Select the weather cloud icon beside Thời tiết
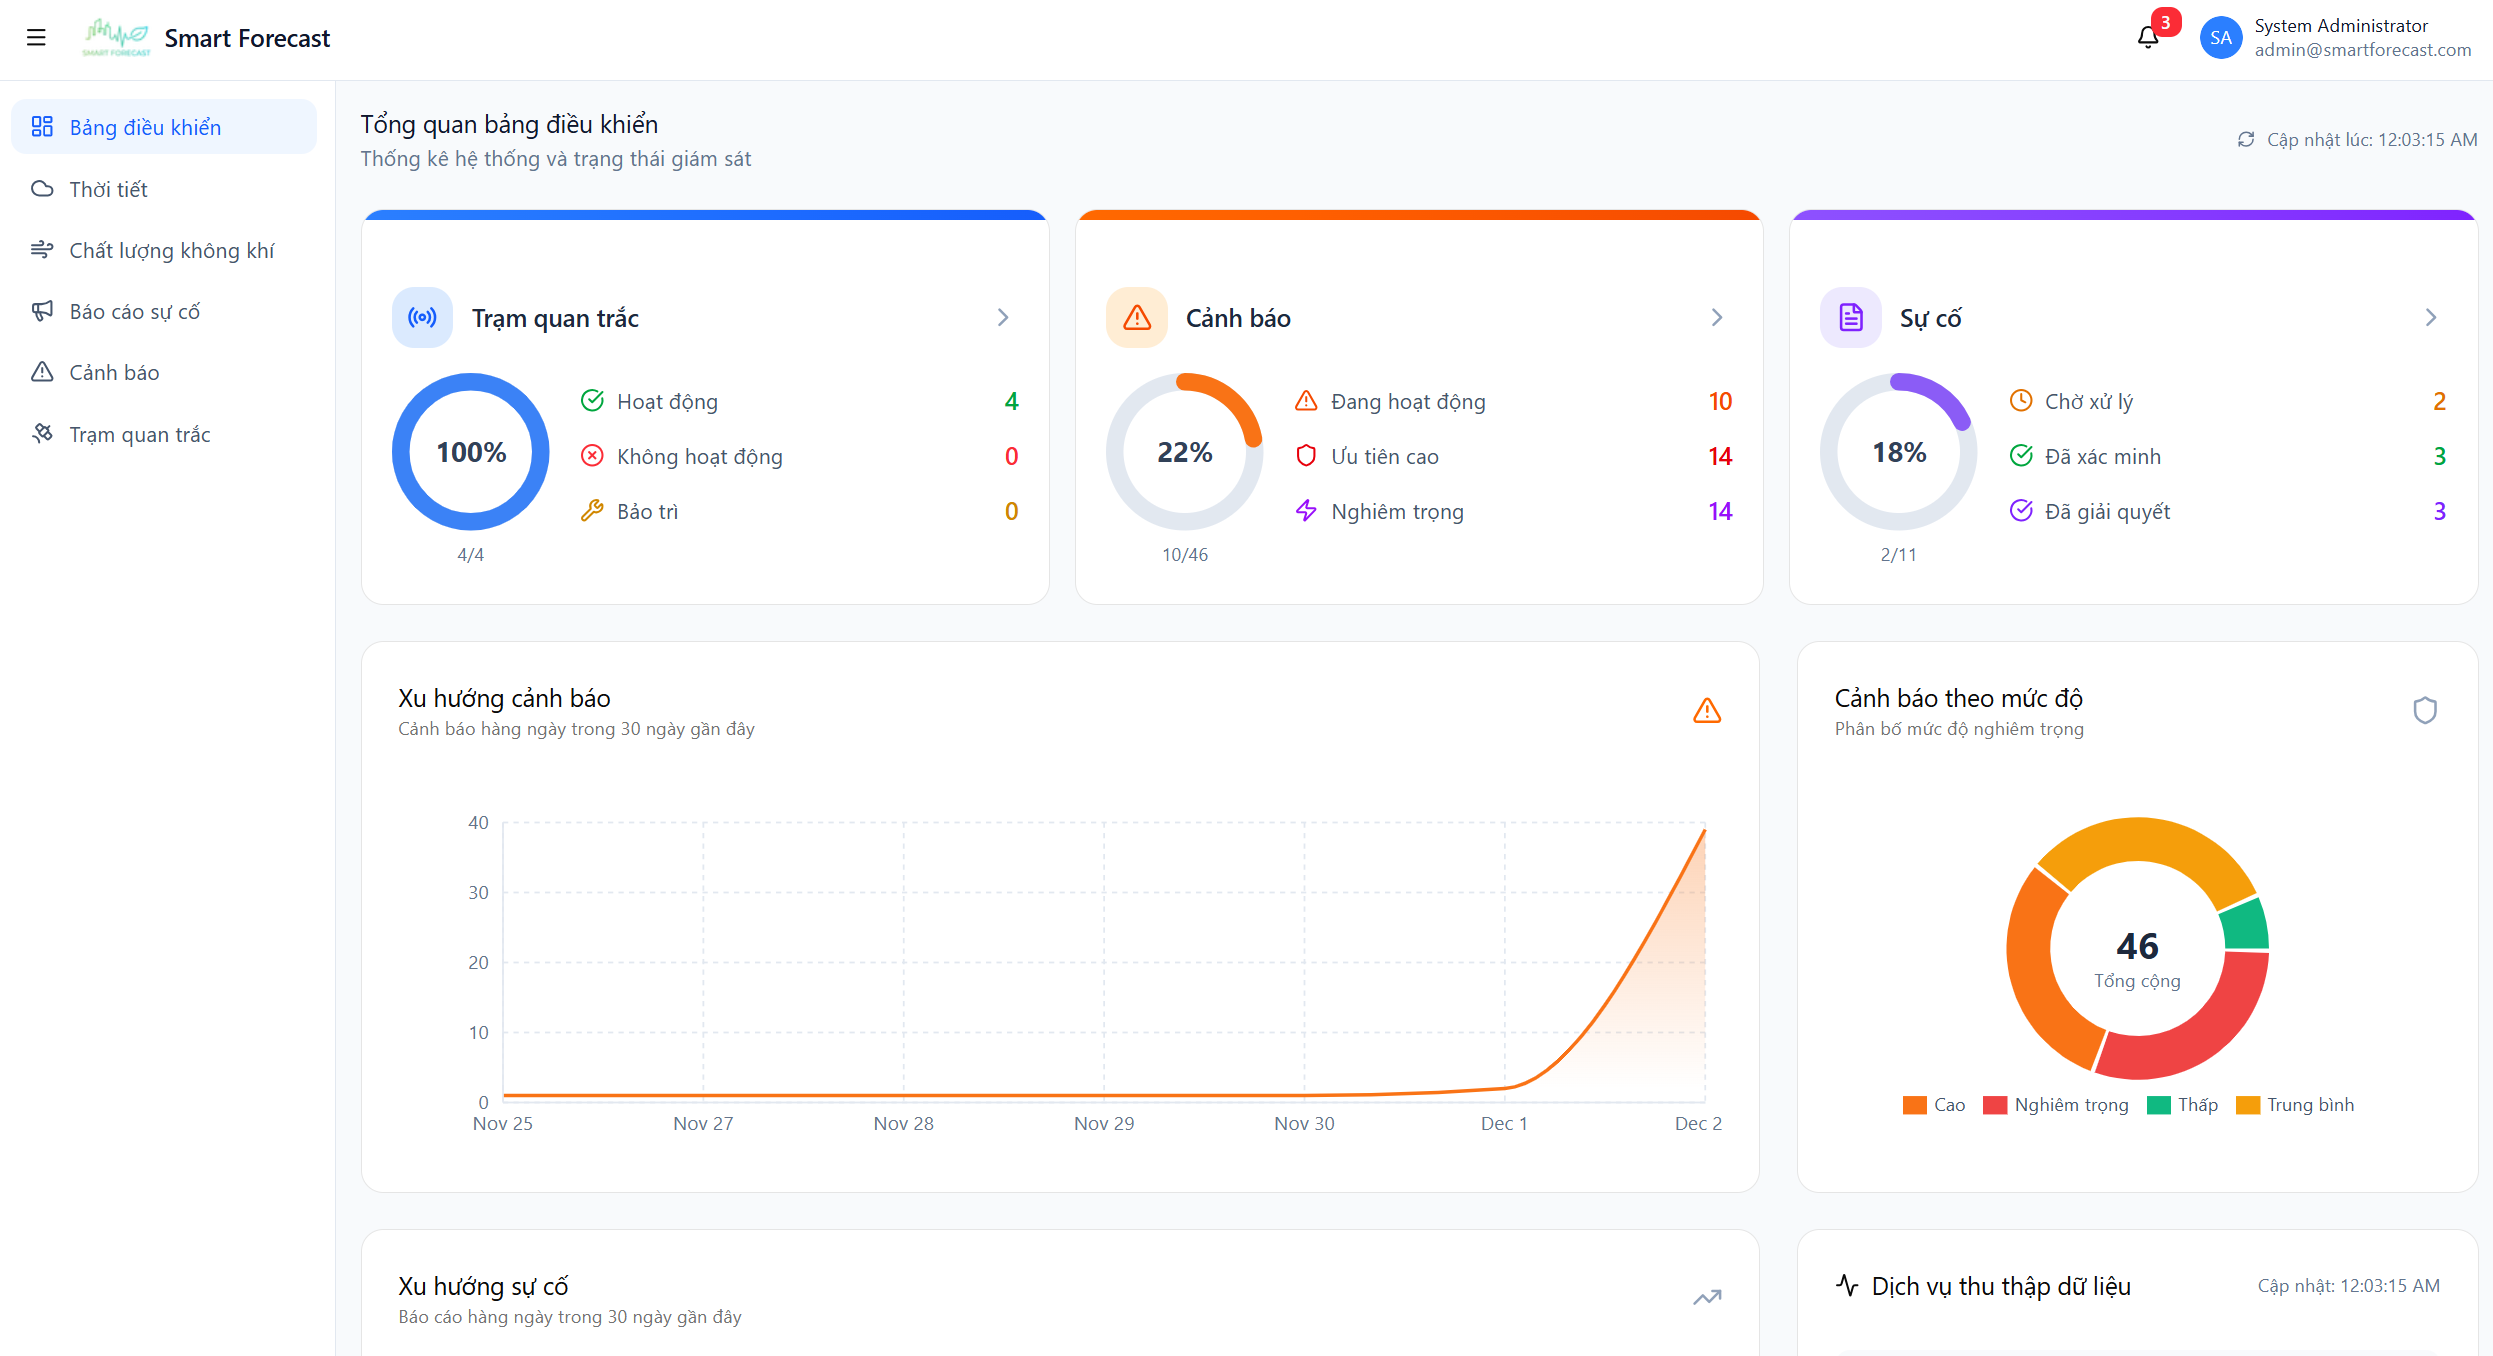This screenshot has height=1356, width=2493. tap(42, 188)
